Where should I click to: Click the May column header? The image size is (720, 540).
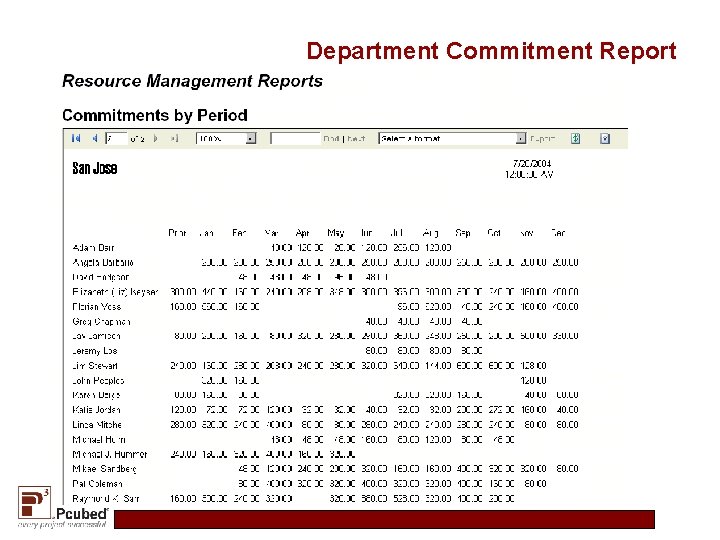pos(336,233)
